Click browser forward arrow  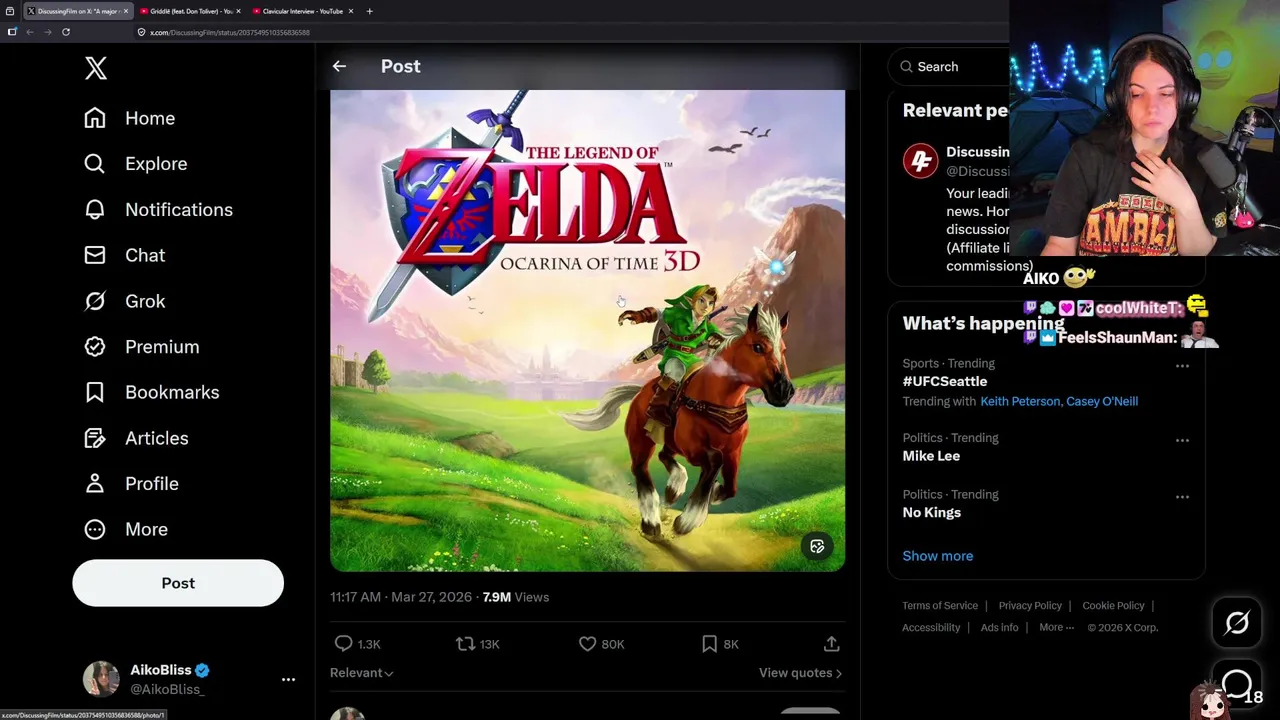click(x=47, y=32)
